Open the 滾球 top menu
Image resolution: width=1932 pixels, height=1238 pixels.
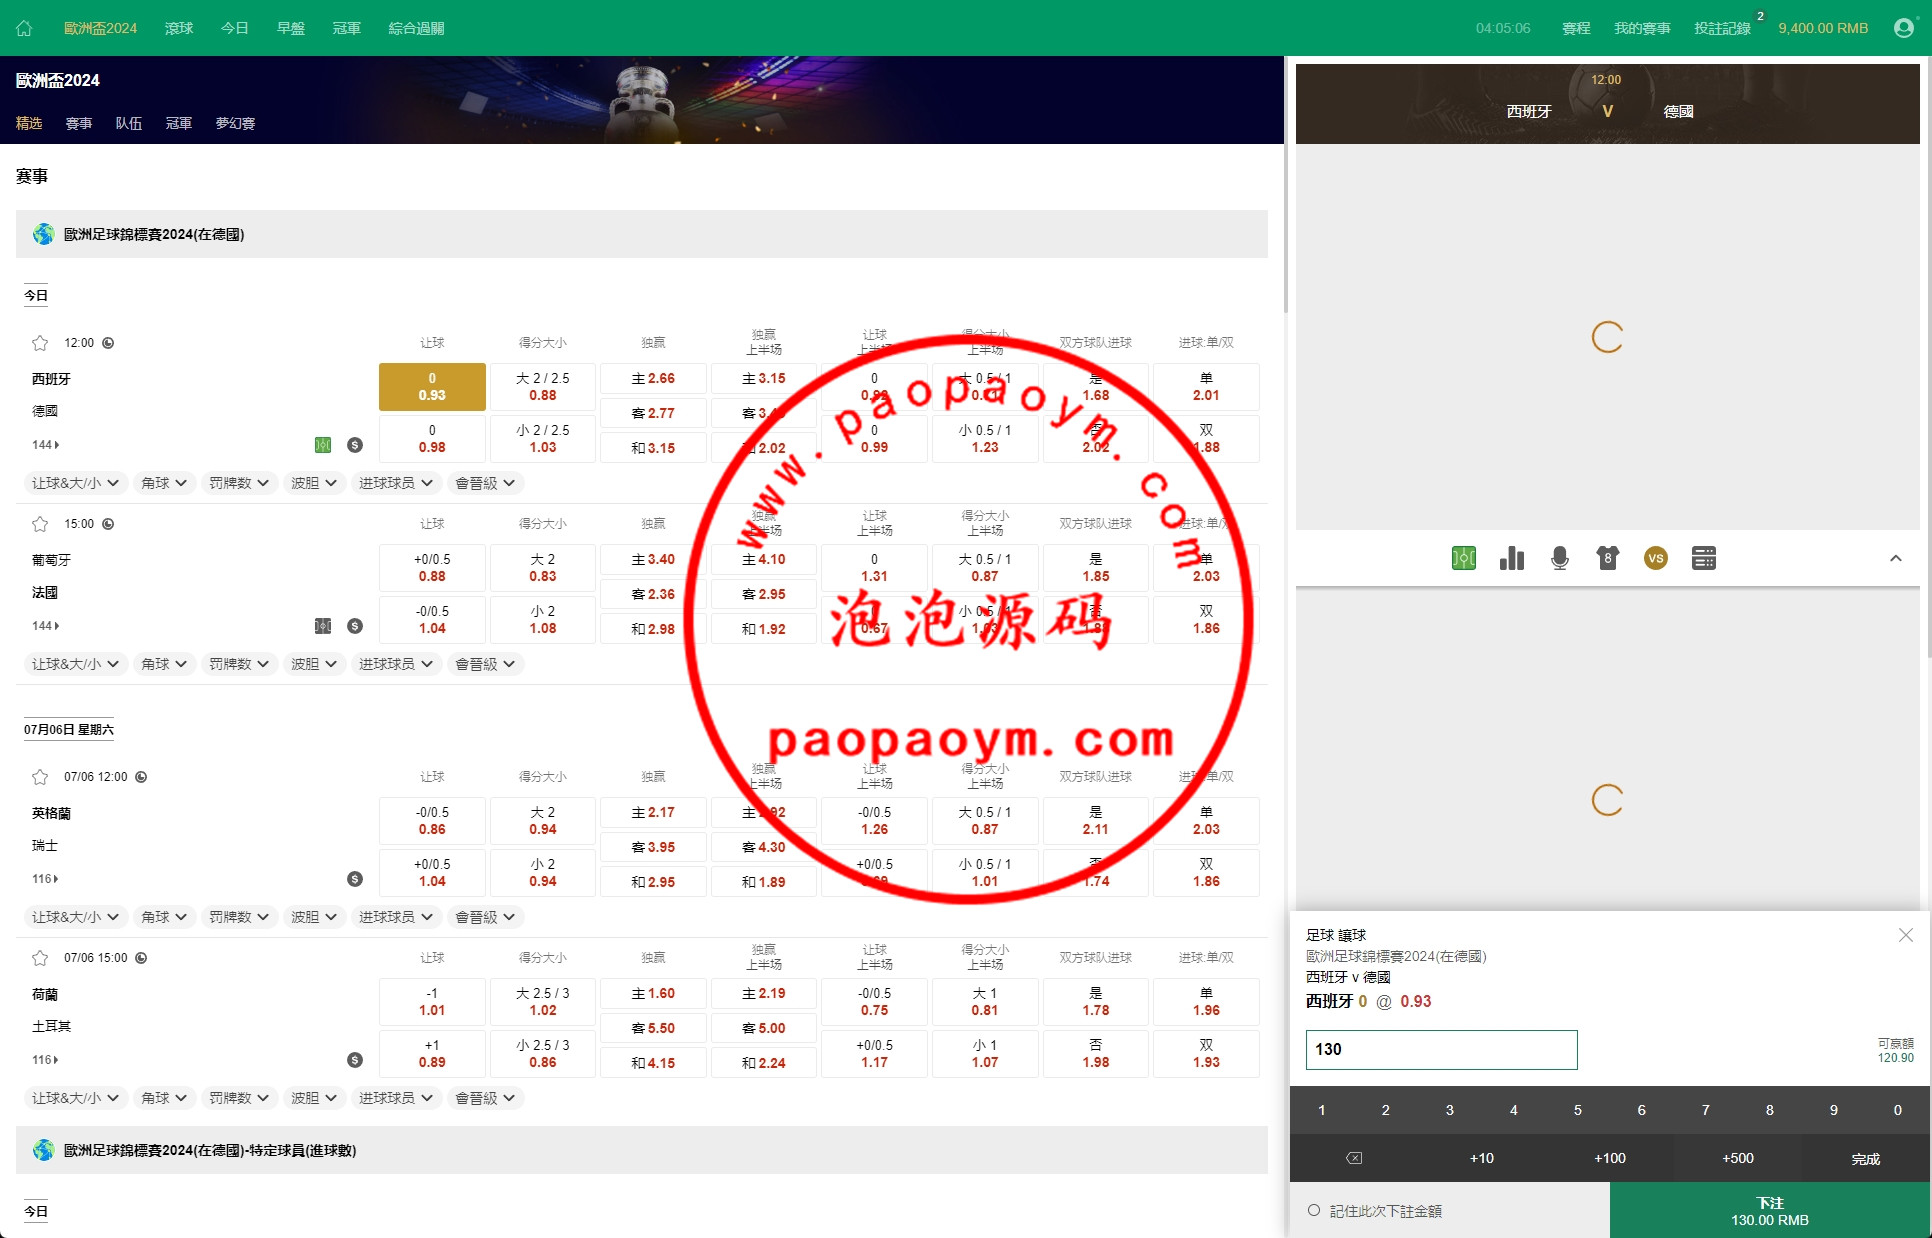tap(179, 28)
